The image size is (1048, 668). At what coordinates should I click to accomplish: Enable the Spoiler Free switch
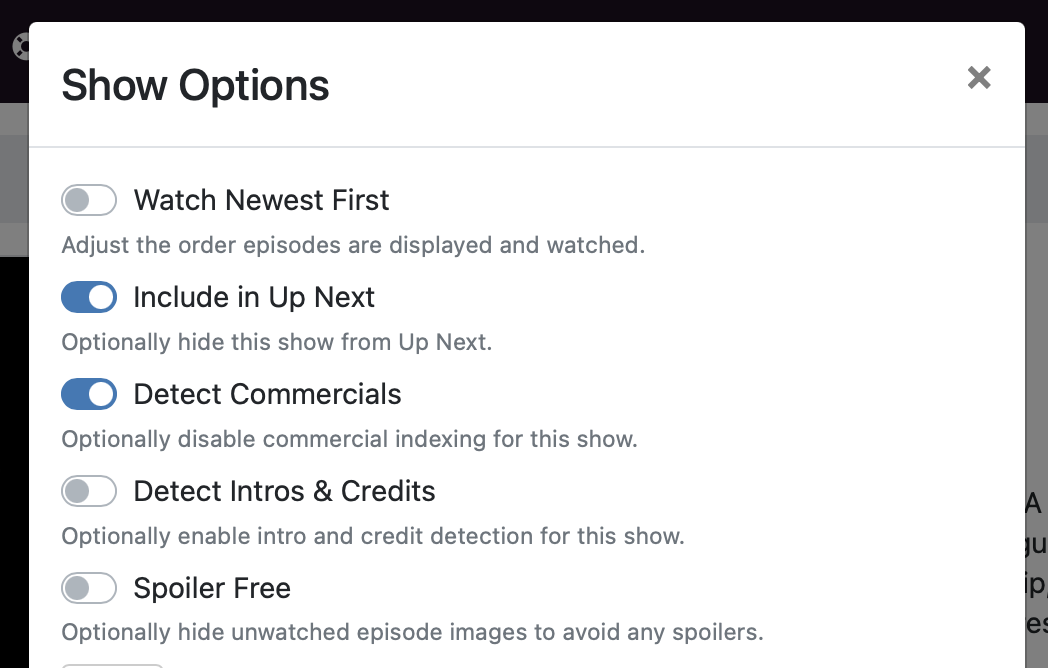(89, 588)
